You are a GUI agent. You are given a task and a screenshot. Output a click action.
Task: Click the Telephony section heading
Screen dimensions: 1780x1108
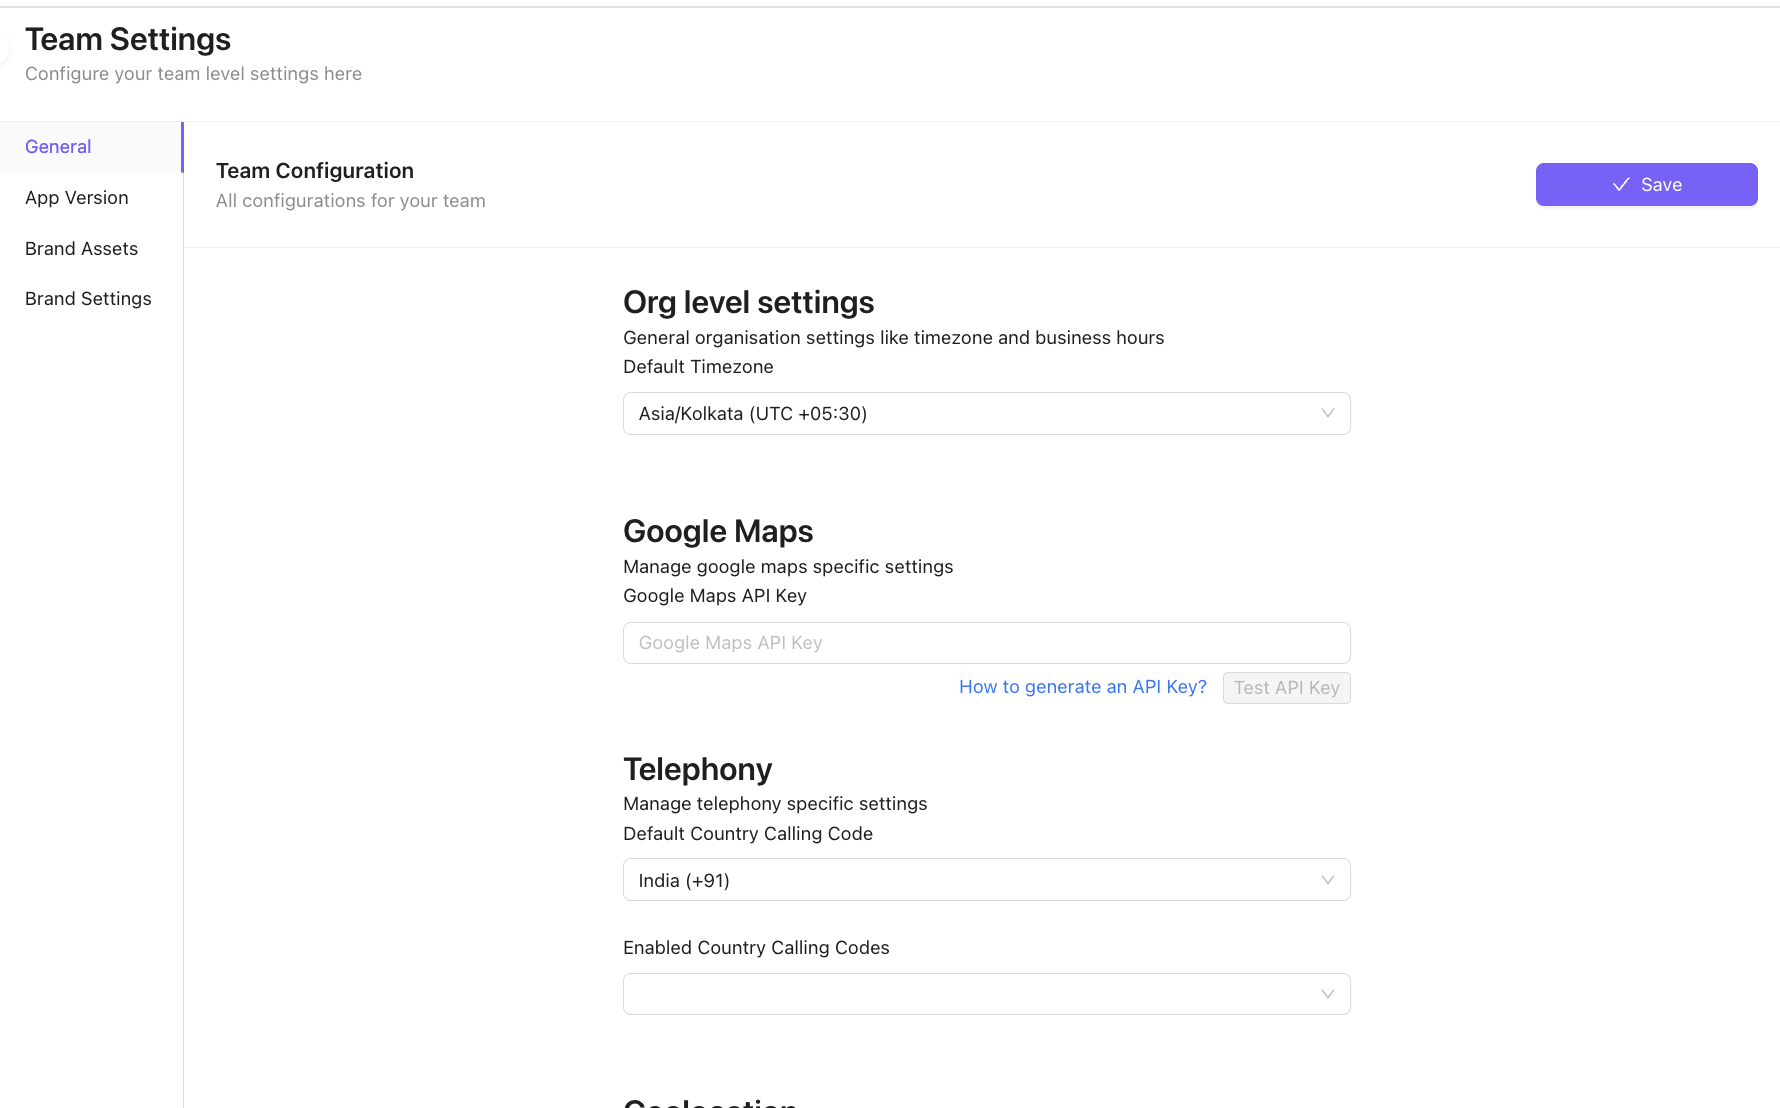tap(697, 769)
